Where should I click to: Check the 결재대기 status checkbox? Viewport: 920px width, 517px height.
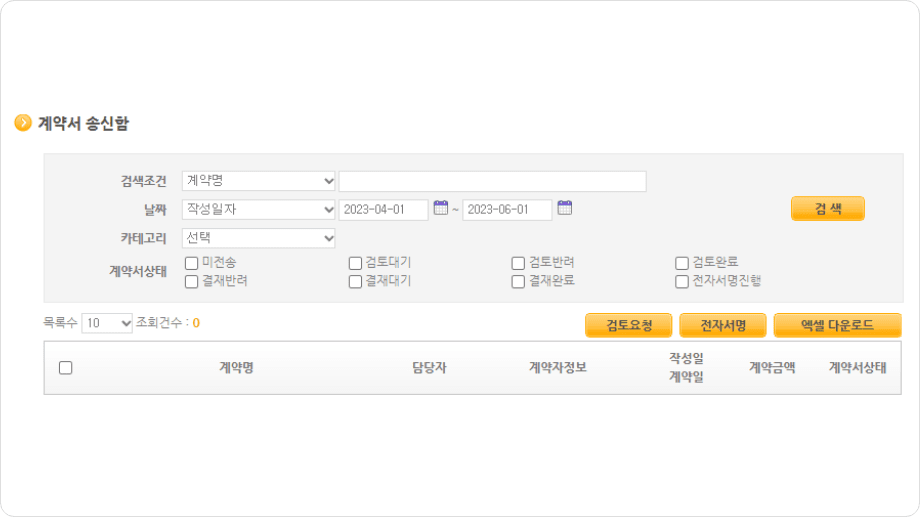point(355,282)
